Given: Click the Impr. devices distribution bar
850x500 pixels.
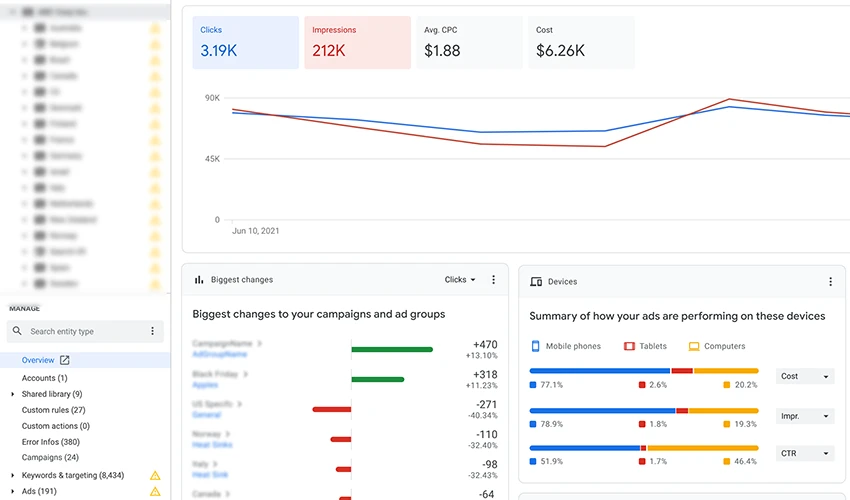Looking at the screenshot, I should pos(644,411).
